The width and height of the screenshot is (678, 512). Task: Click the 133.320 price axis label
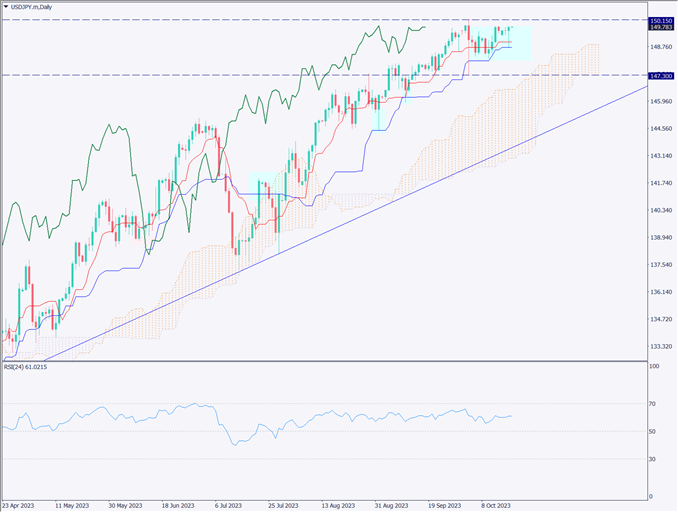pyautogui.click(x=659, y=347)
